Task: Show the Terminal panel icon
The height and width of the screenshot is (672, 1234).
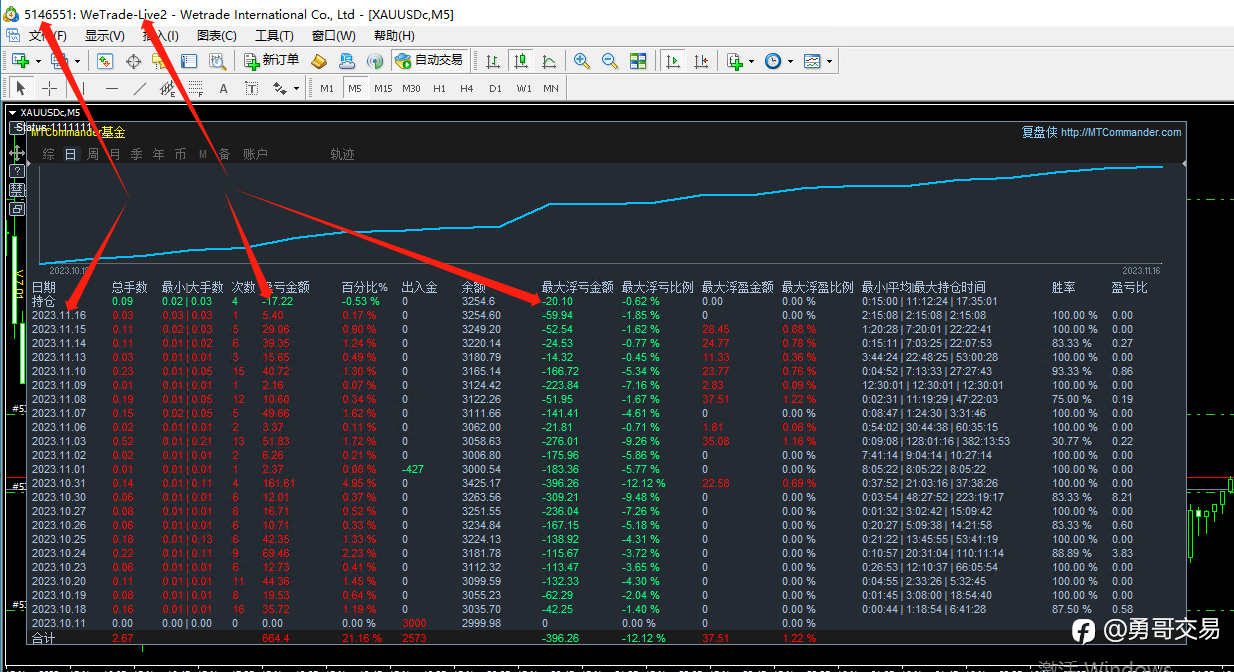Action: coord(189,61)
